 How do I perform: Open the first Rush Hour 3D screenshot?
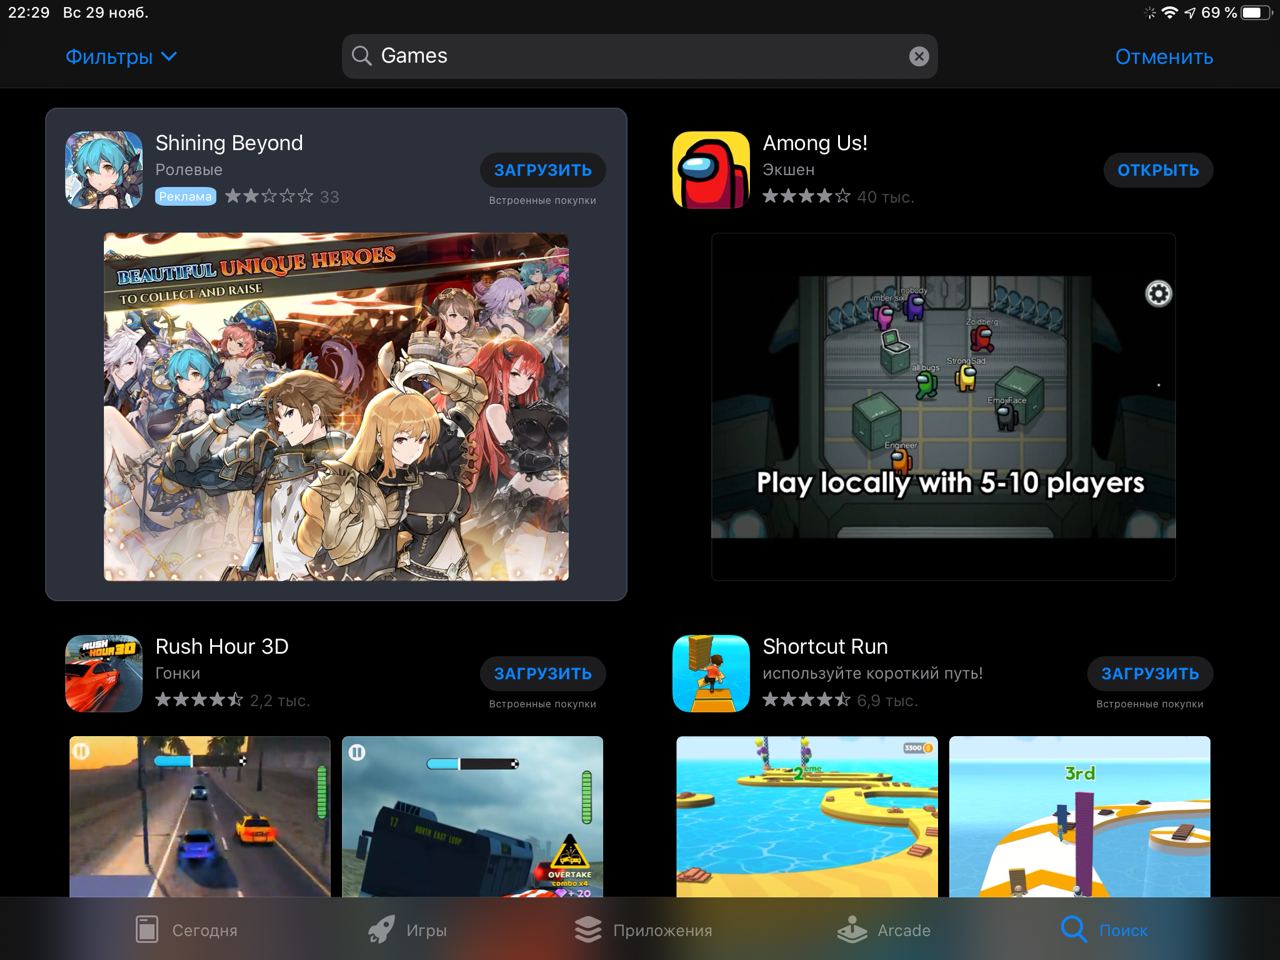pyautogui.click(x=200, y=816)
